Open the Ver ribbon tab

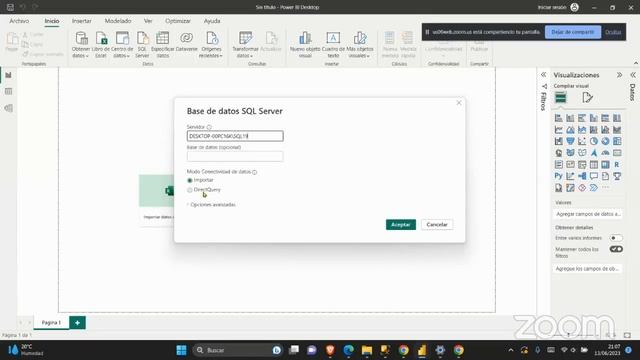pyautogui.click(x=148, y=21)
